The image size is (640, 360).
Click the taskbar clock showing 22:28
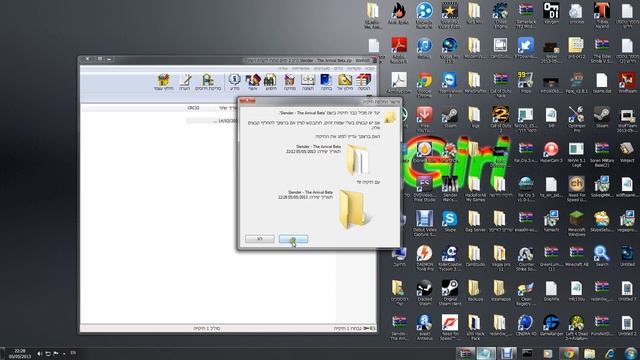[x=20, y=353]
